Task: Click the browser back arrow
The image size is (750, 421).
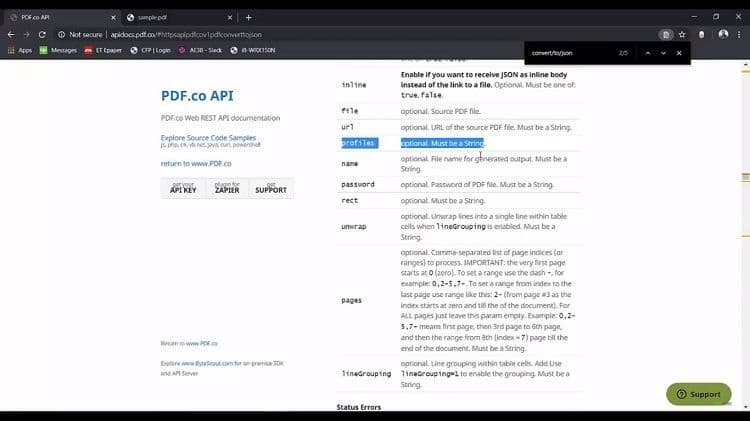Action: click(10, 34)
